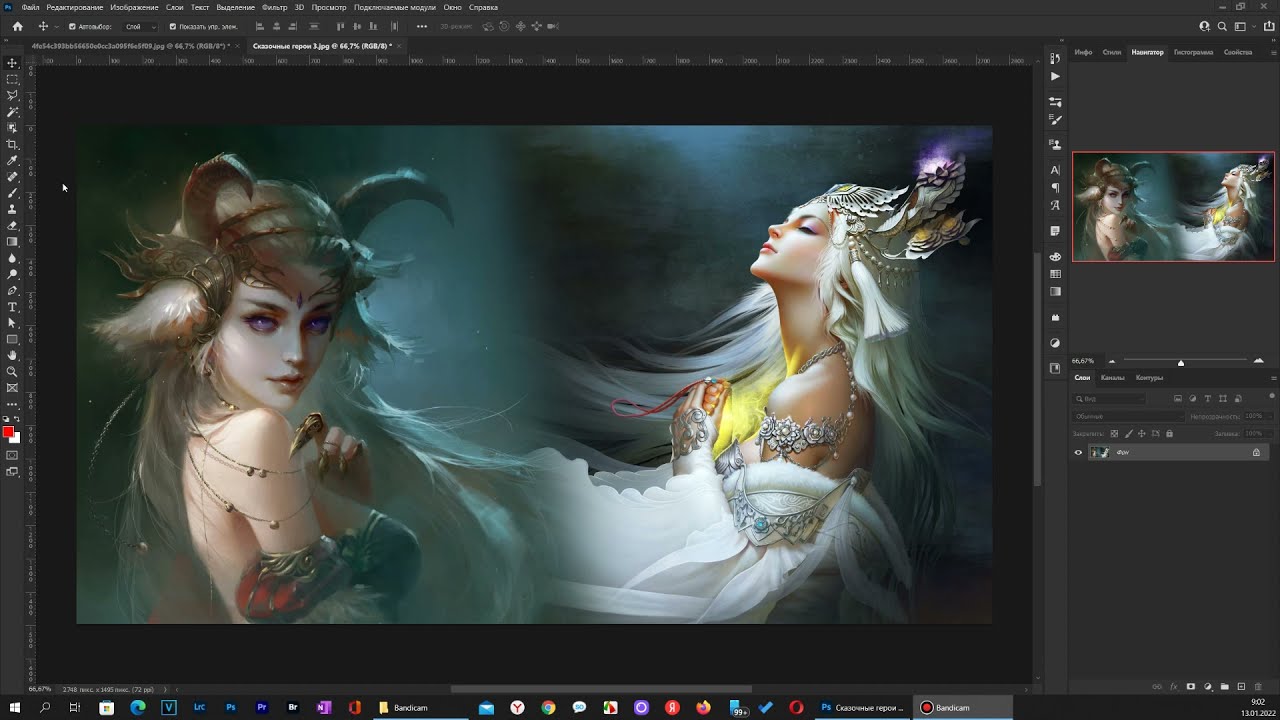Click the white background color swatch
The width and height of the screenshot is (1280, 720).
(16, 438)
